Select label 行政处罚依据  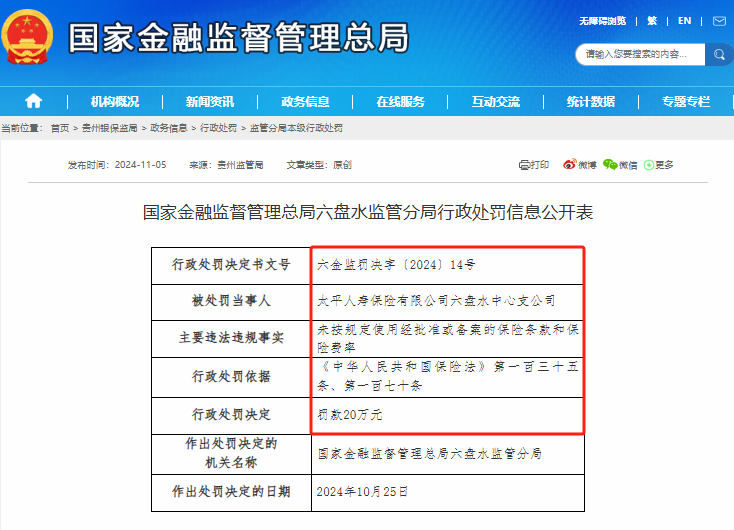231,376
